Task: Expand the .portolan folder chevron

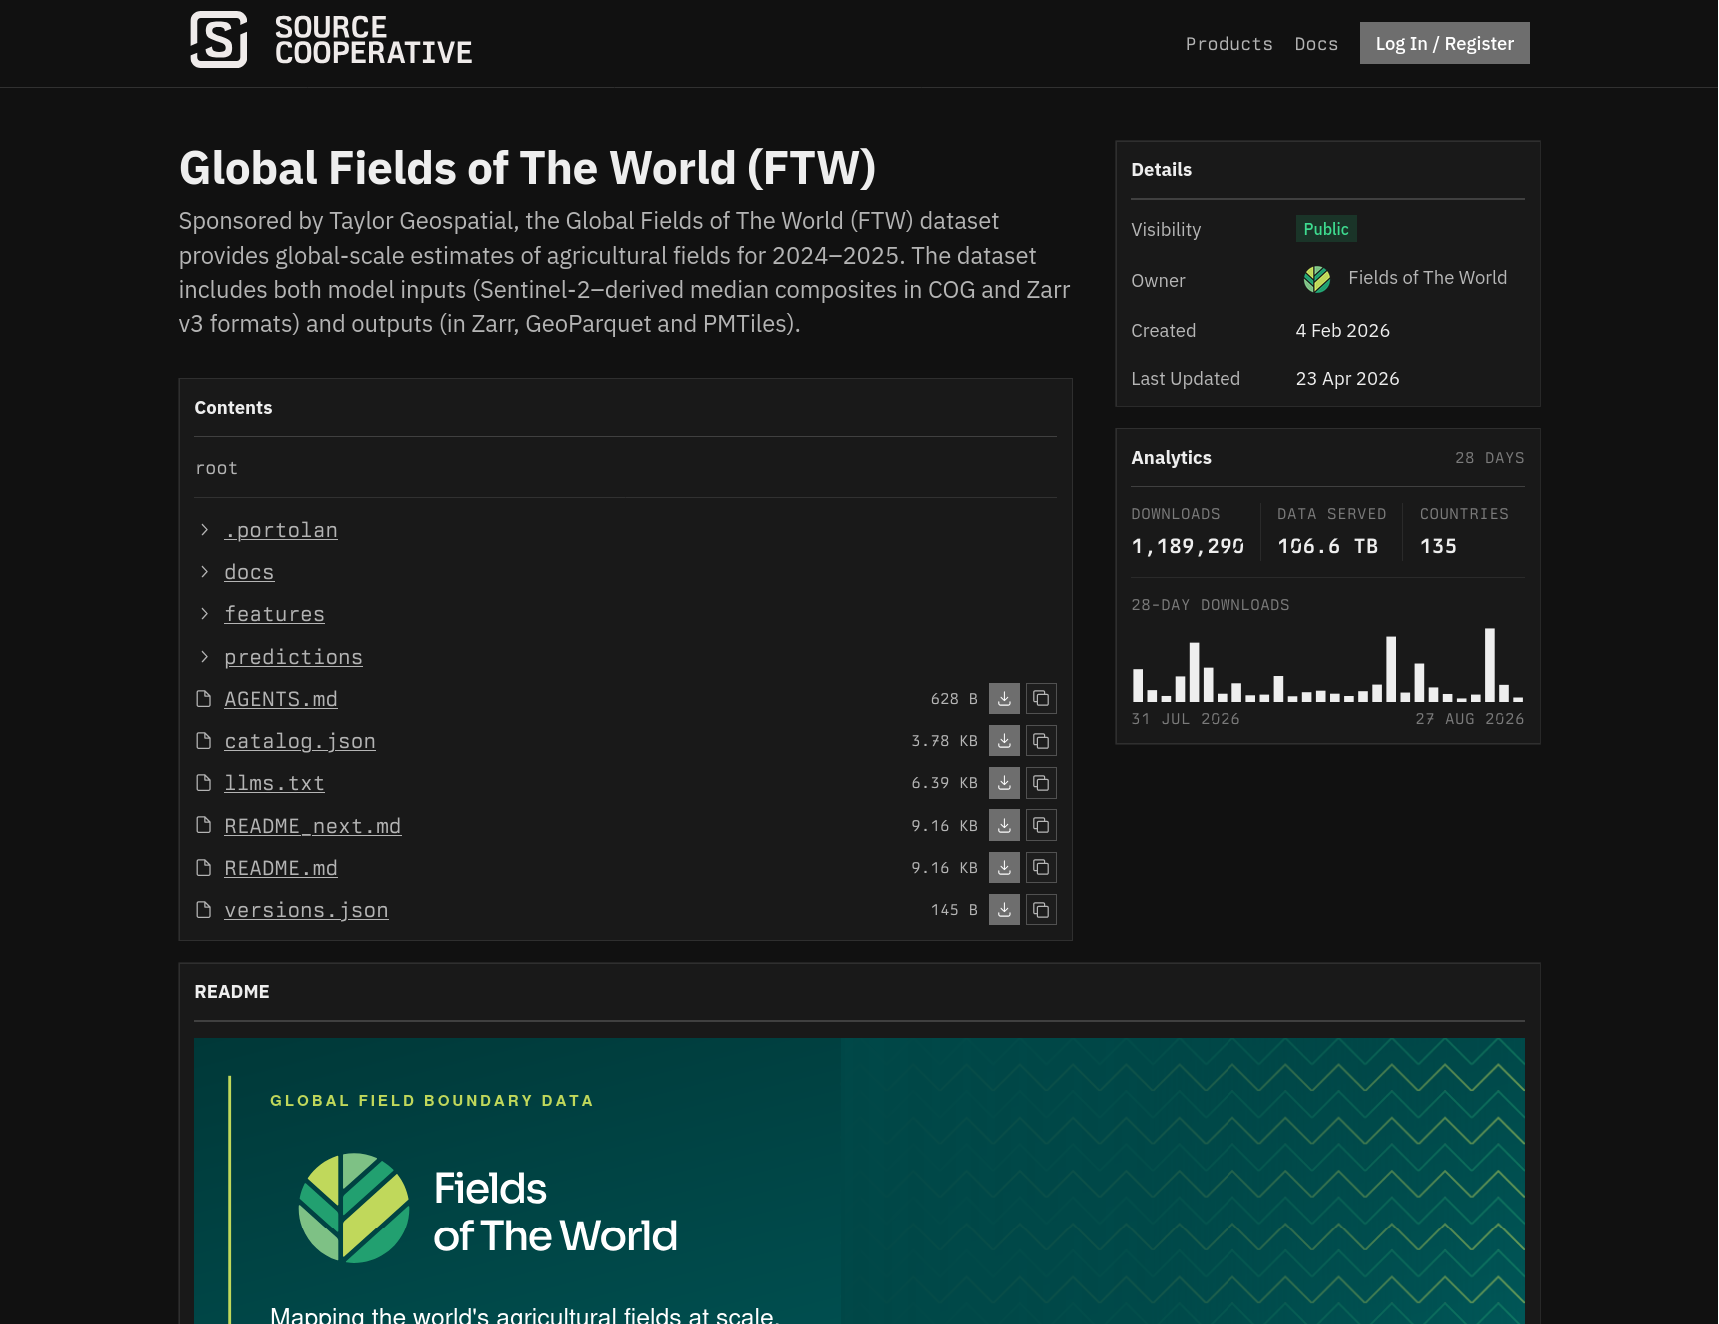Action: [x=204, y=530]
